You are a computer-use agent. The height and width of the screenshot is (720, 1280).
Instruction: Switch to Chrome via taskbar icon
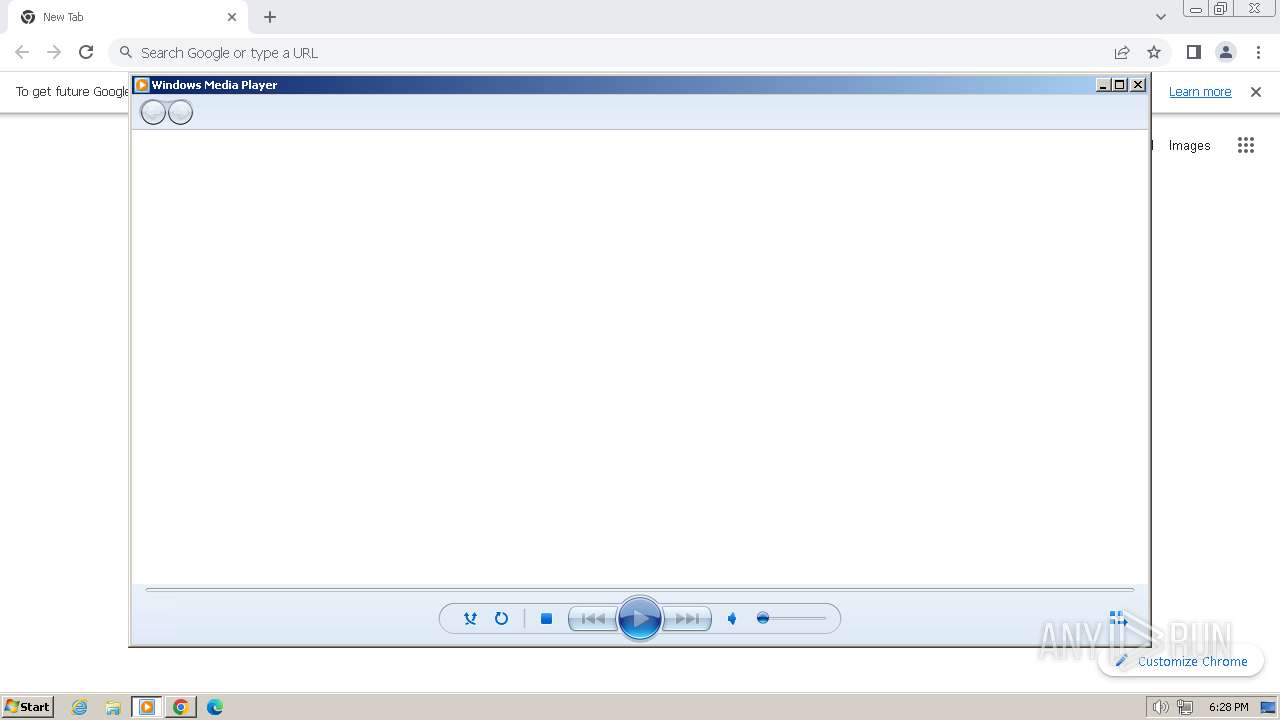(x=181, y=707)
